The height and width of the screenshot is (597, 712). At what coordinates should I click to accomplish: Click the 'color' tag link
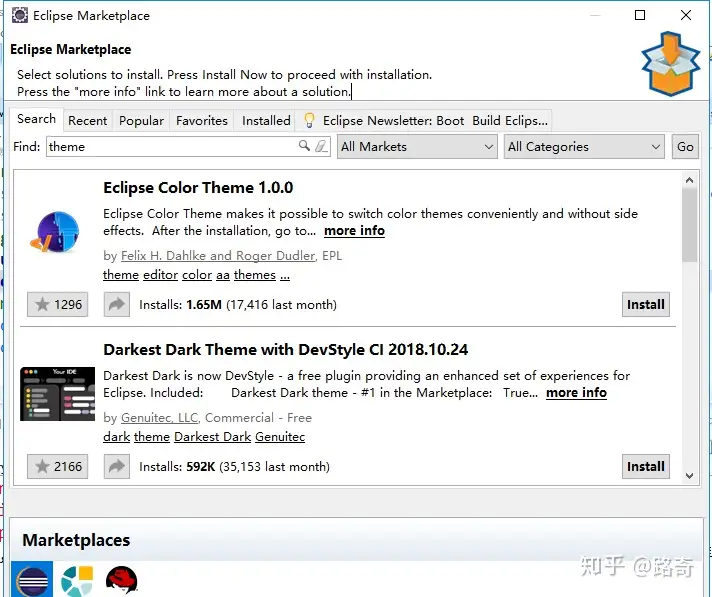[x=197, y=275]
